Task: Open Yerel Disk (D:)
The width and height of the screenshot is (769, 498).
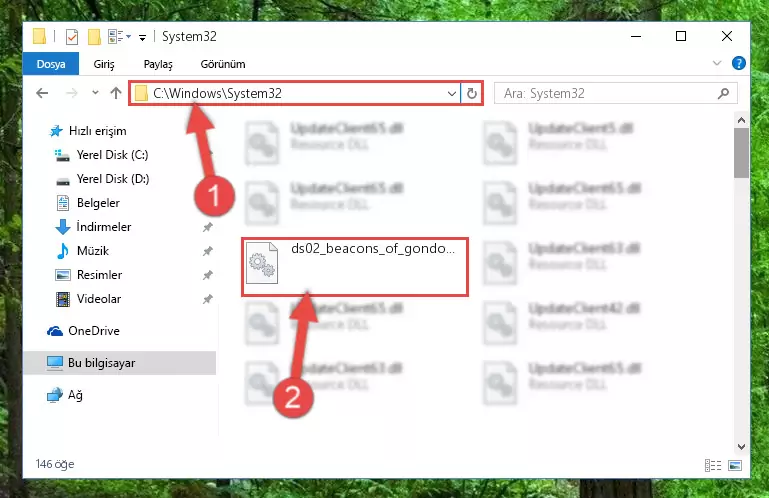Action: pyautogui.click(x=113, y=179)
